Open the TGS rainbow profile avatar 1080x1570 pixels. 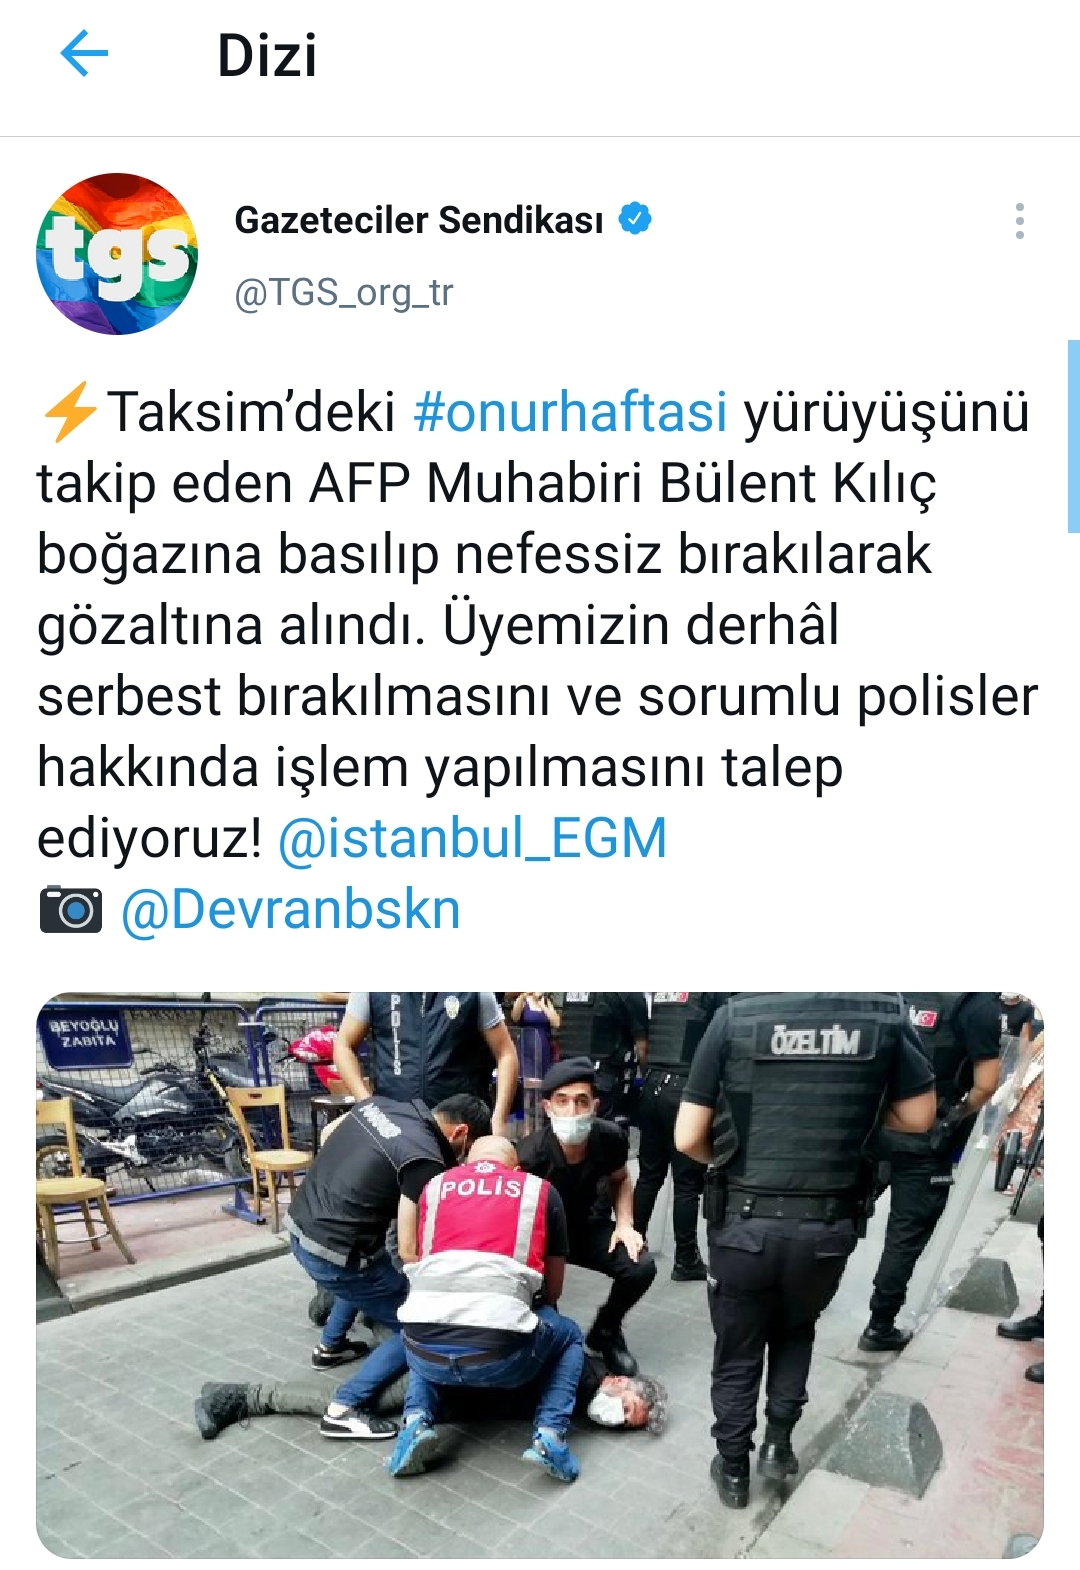click(x=117, y=254)
